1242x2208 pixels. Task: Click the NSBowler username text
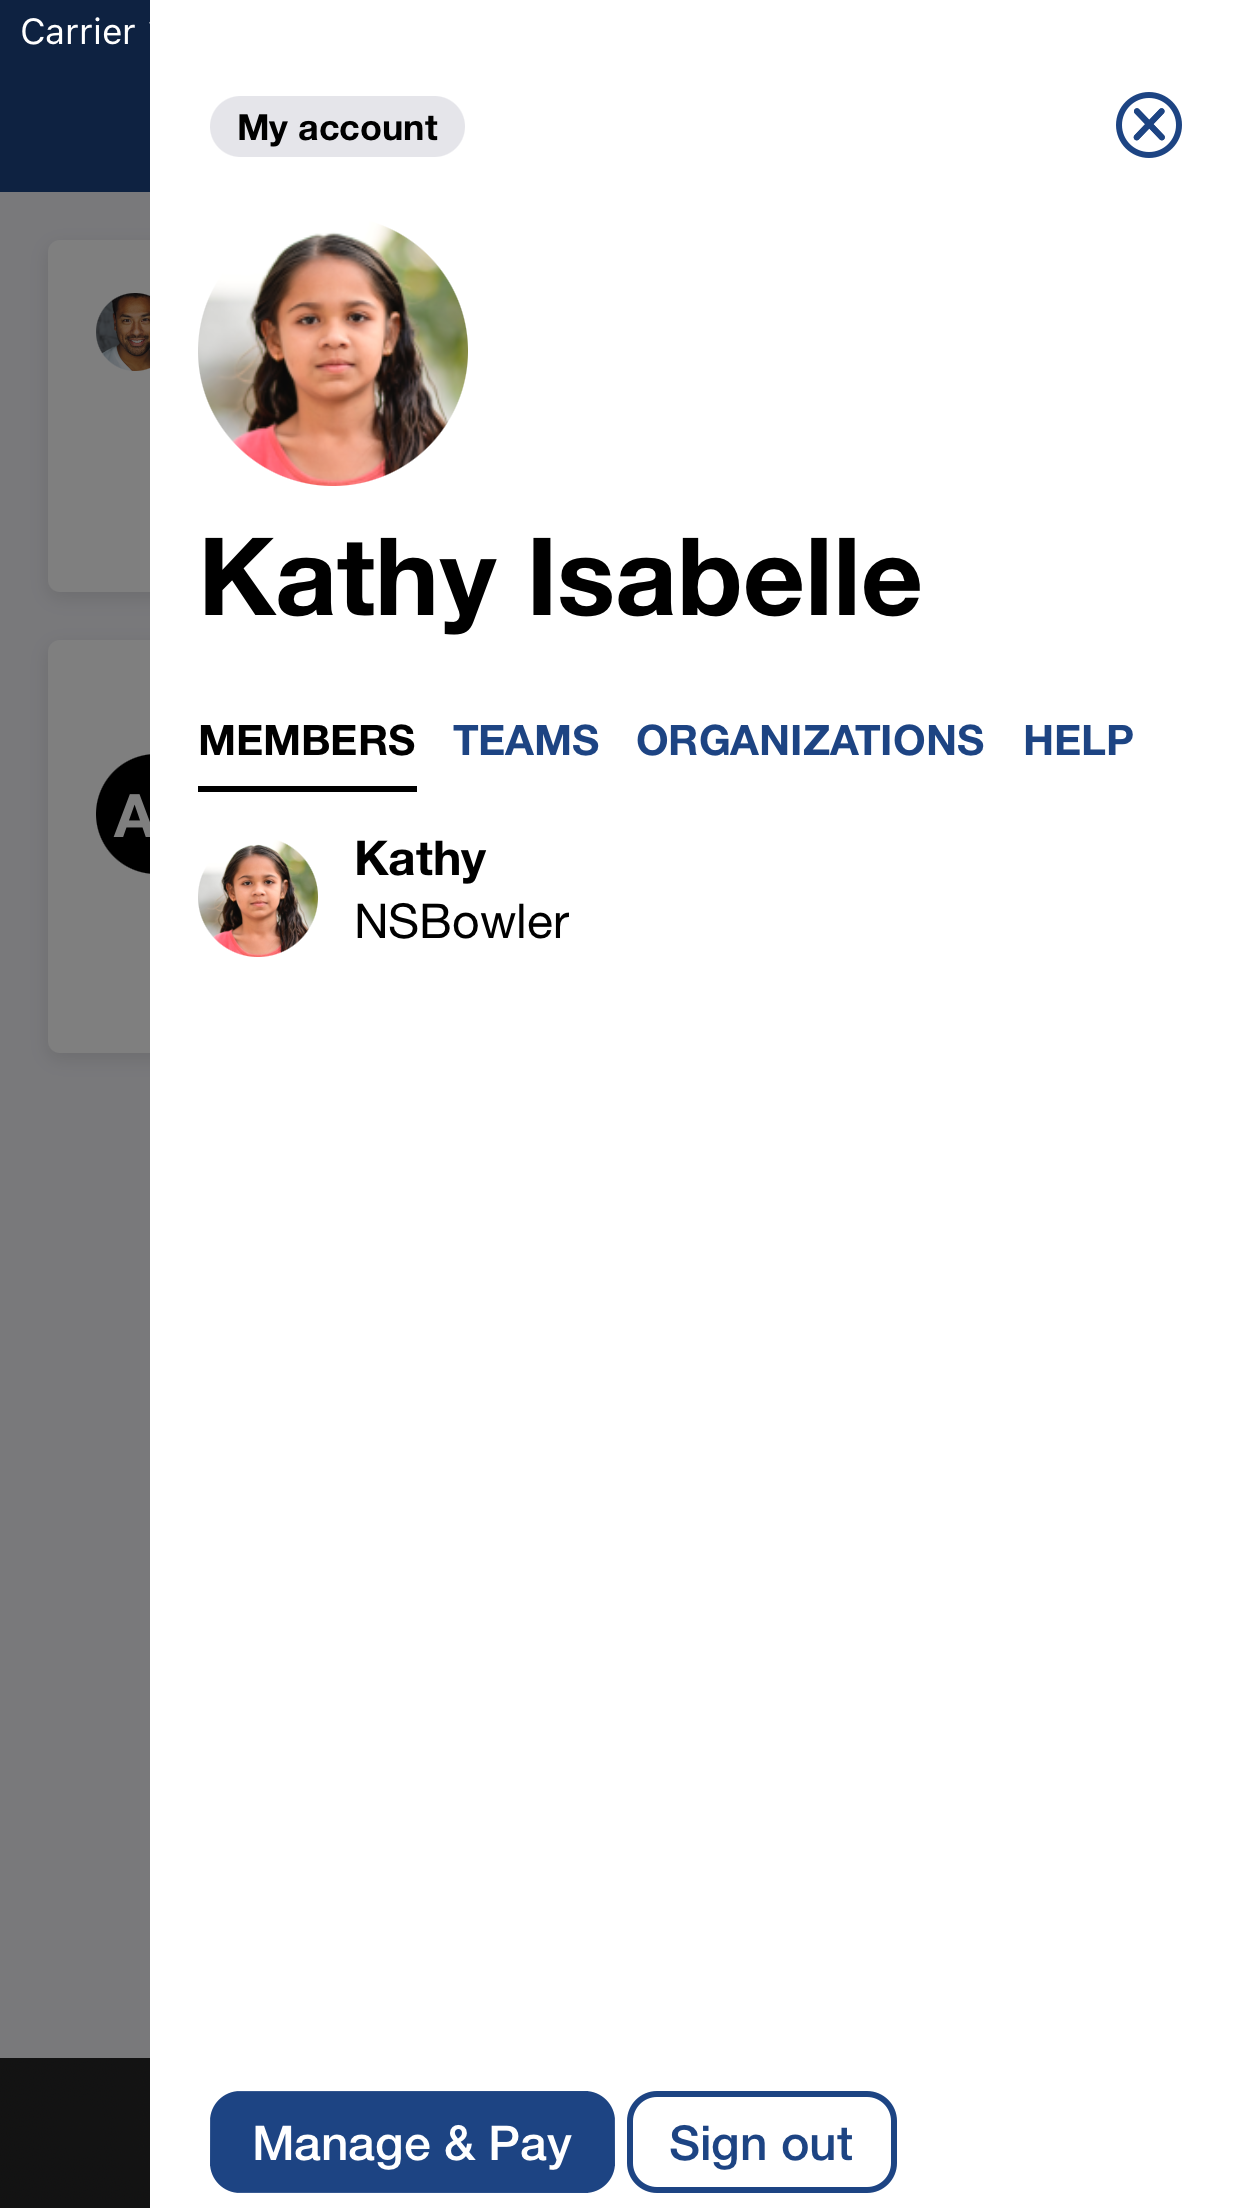point(462,922)
